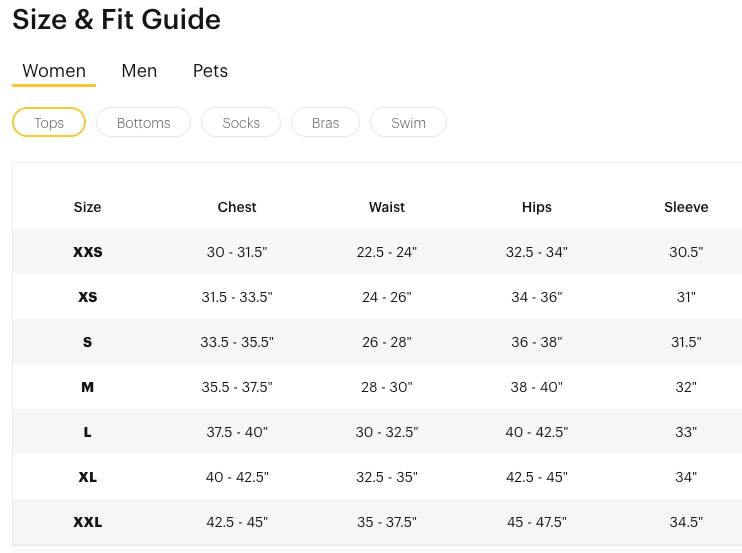Viewport: 742px width, 553px height.
Task: Click the L row chest measurement
Action: (x=237, y=432)
